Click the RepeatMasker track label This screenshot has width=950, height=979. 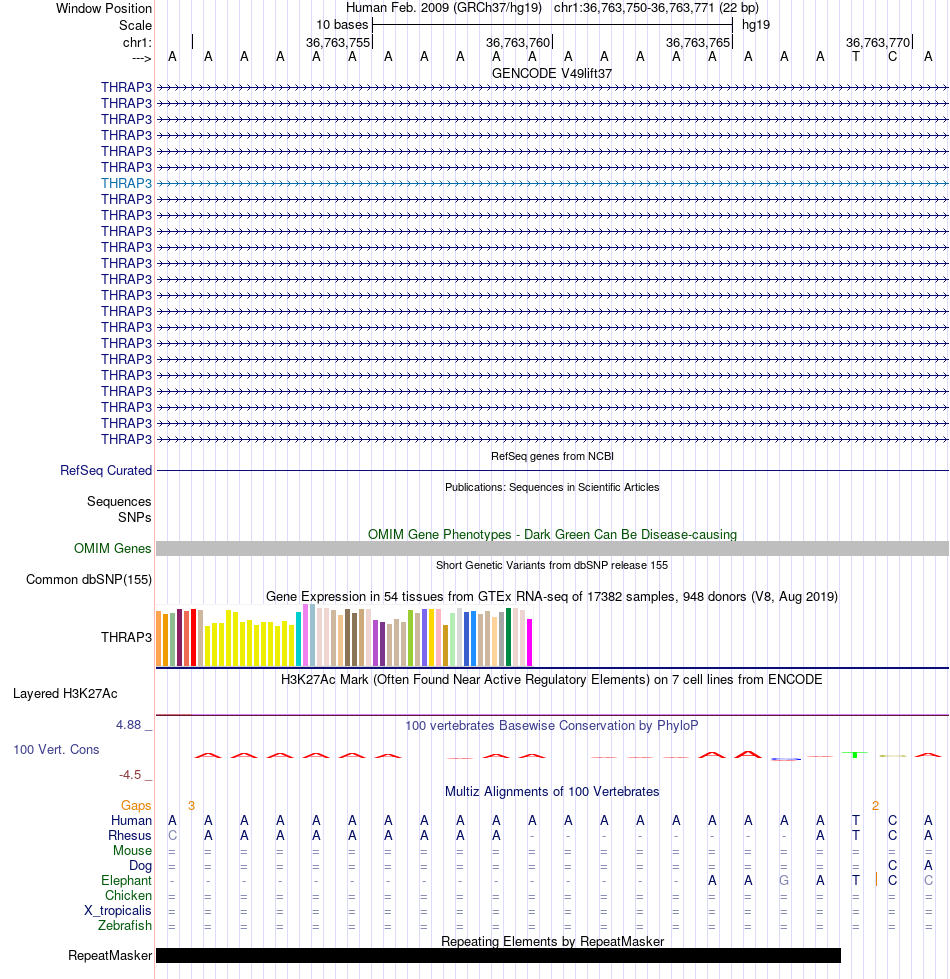tap(110, 955)
